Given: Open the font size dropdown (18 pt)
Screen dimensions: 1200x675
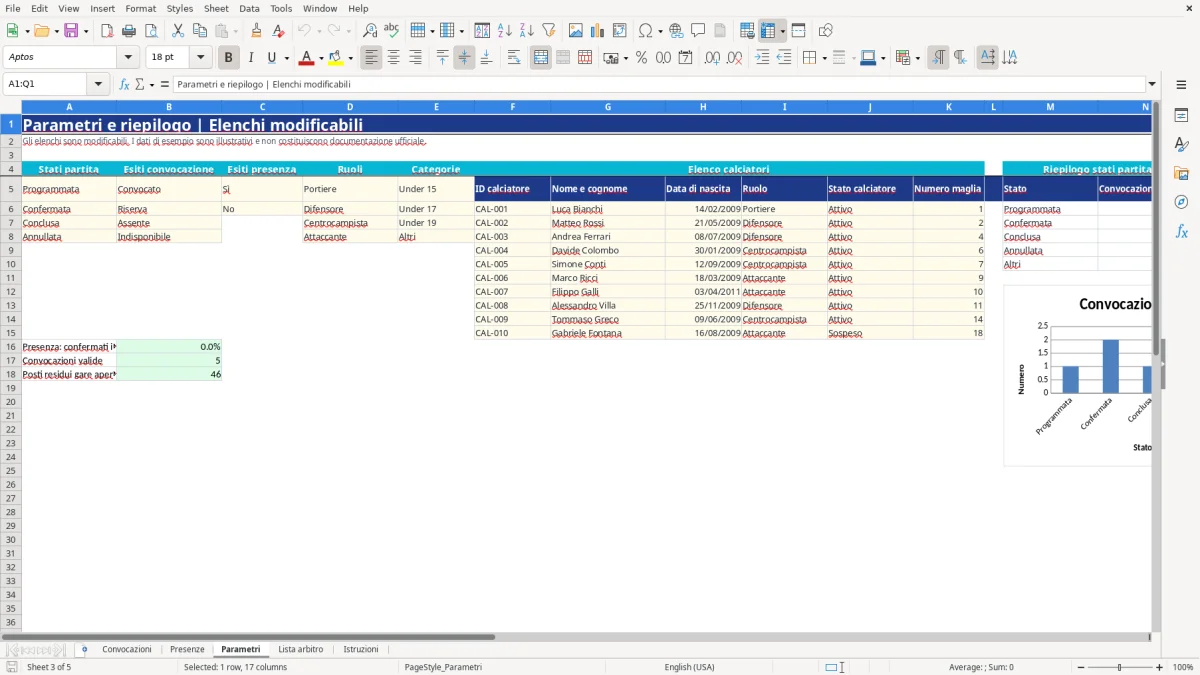Looking at the screenshot, I should click(201, 58).
